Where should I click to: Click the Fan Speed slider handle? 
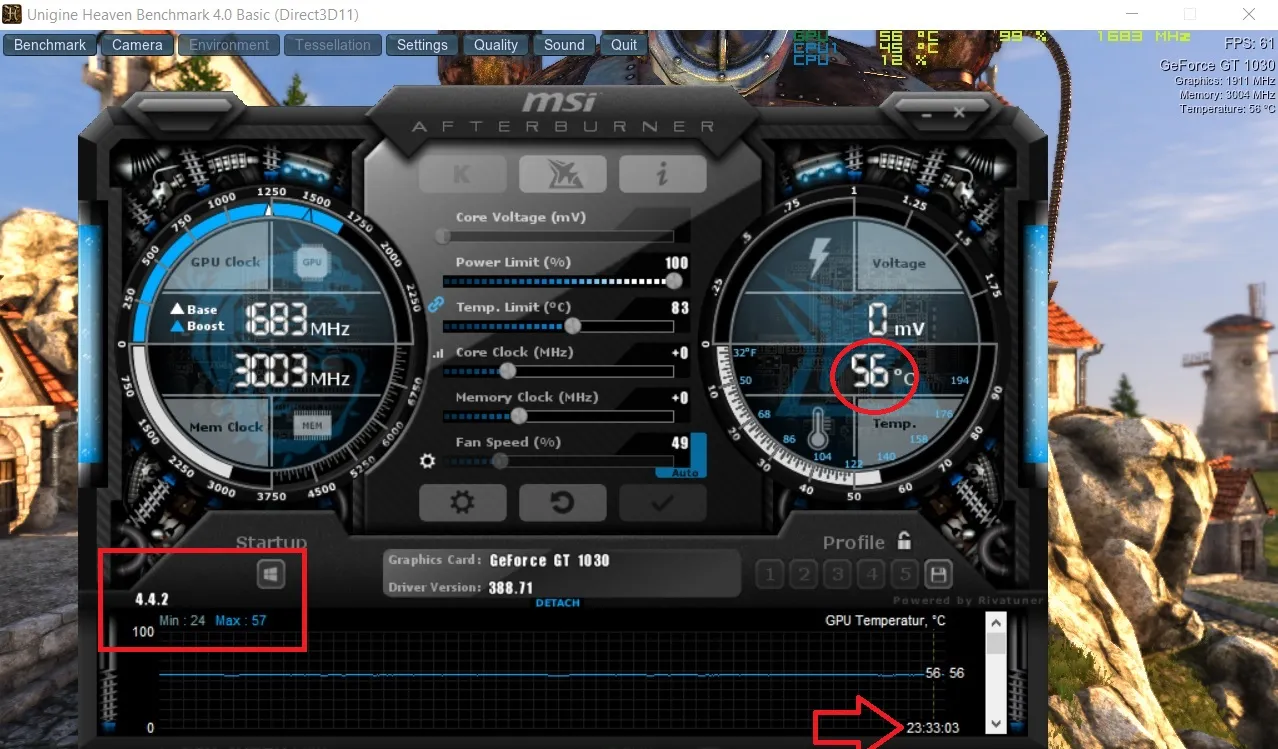tap(499, 461)
